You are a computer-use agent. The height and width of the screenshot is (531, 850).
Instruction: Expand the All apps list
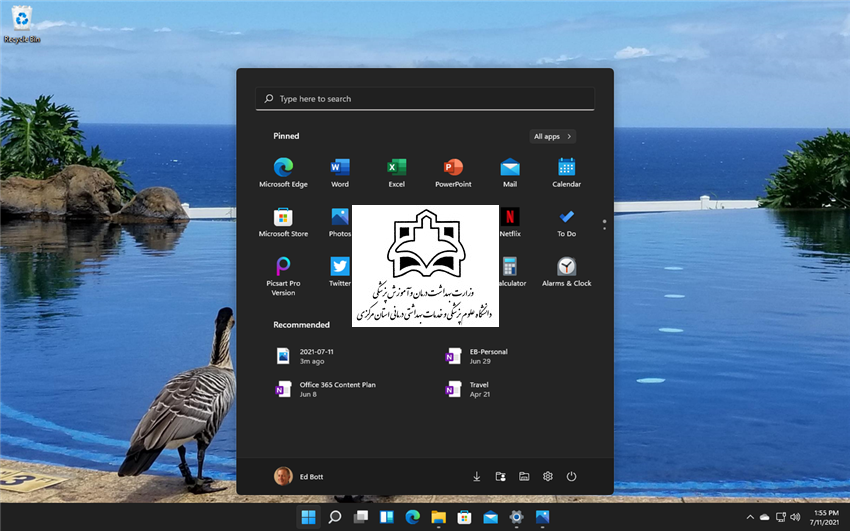coord(552,137)
